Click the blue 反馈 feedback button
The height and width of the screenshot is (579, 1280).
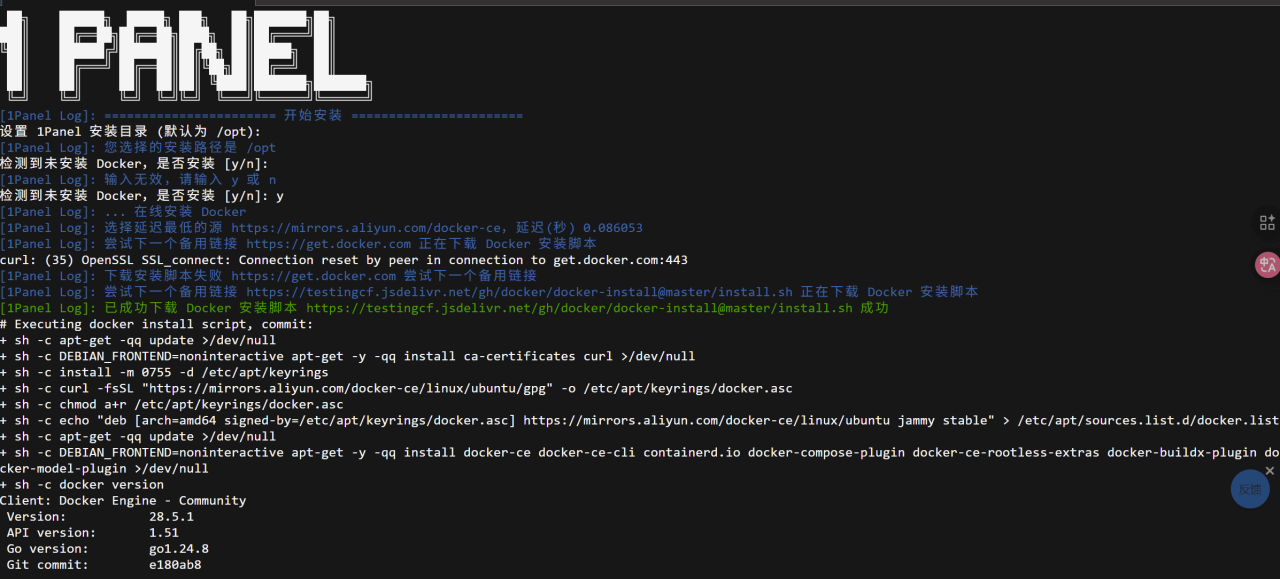coord(1249,489)
